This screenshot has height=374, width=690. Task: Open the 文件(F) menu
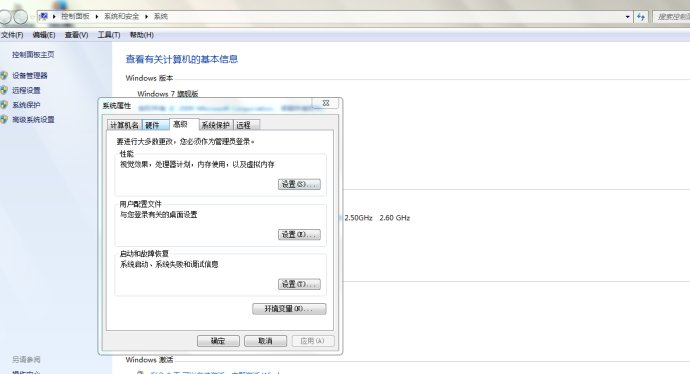point(12,35)
